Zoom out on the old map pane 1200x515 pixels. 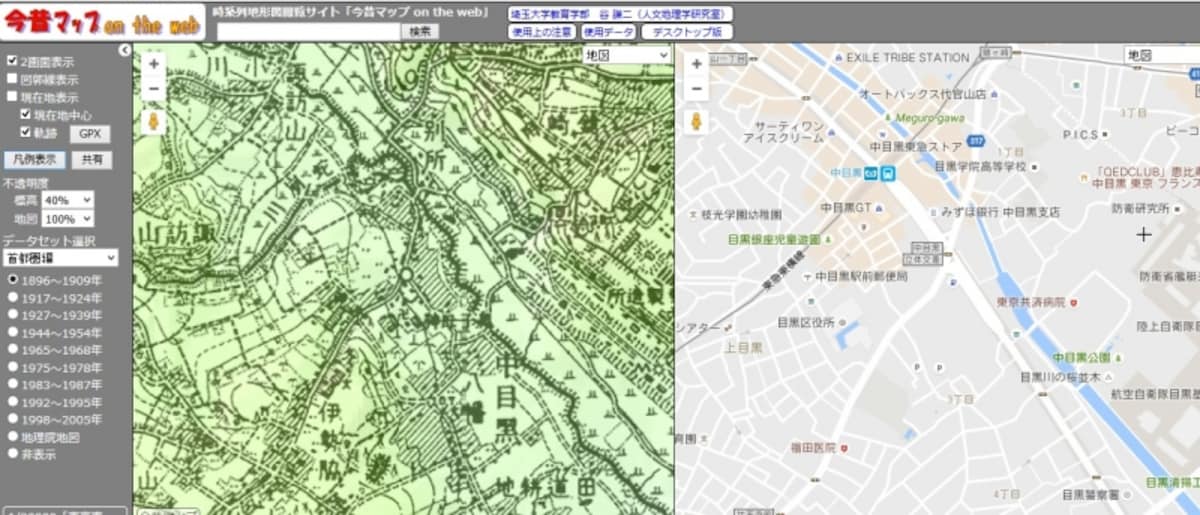tap(153, 88)
